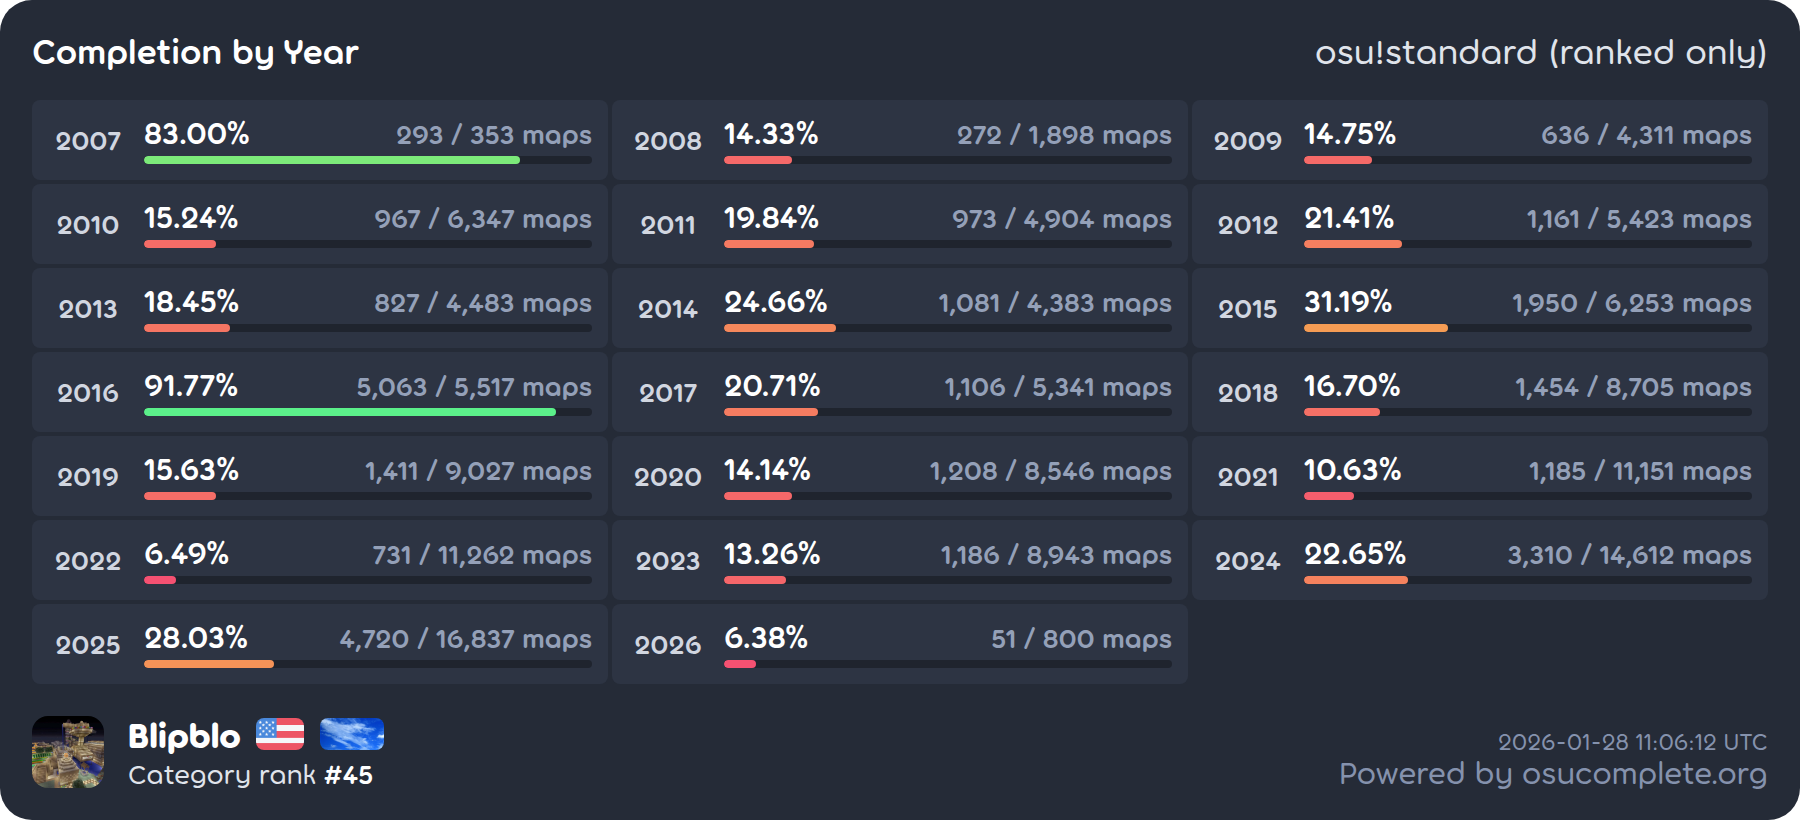Click the 2022 6.49% percentage
Image resolution: width=1800 pixels, height=820 pixels.
(x=187, y=554)
